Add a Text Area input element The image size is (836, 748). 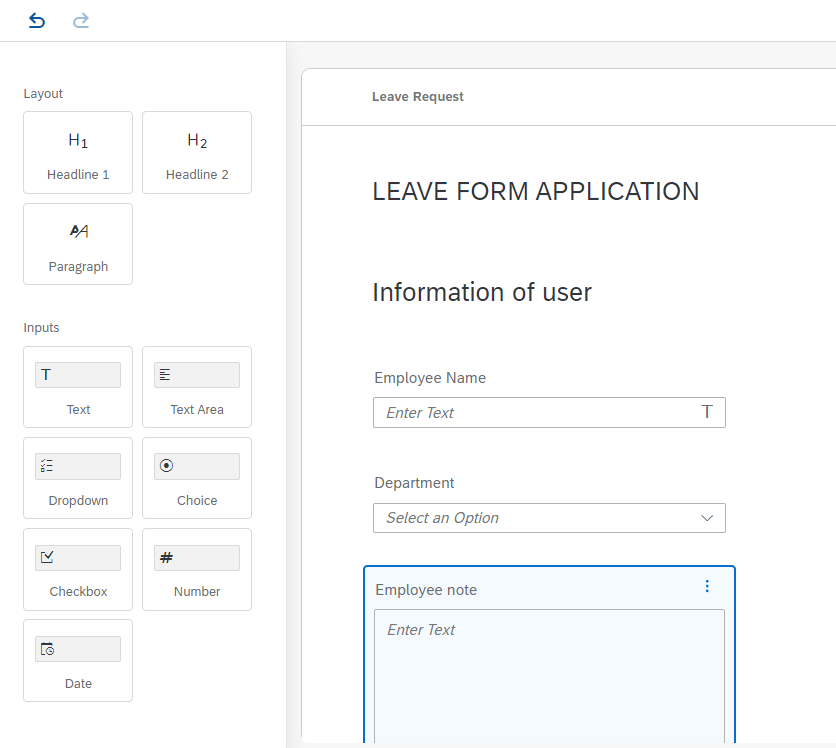click(197, 387)
